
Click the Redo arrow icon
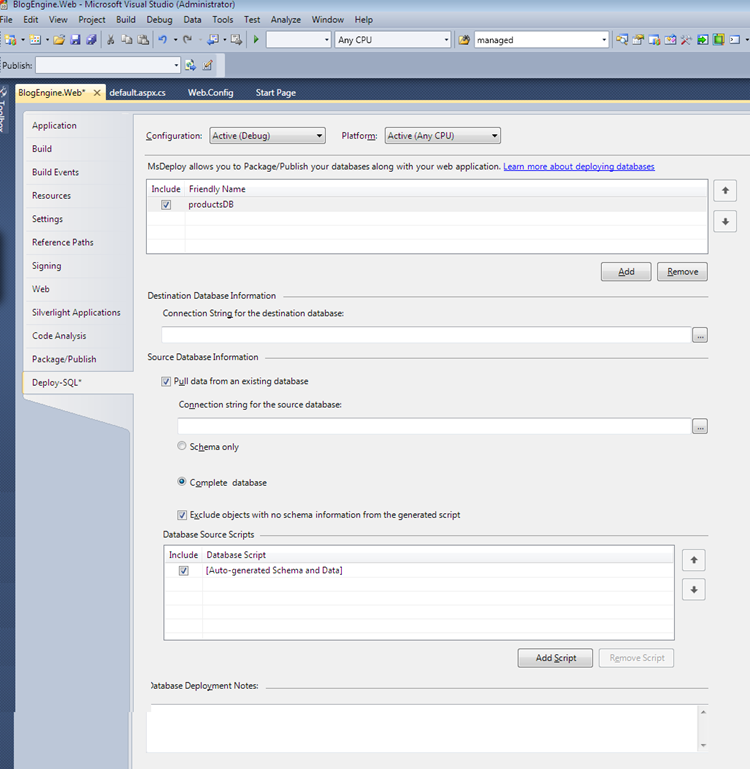click(x=187, y=40)
